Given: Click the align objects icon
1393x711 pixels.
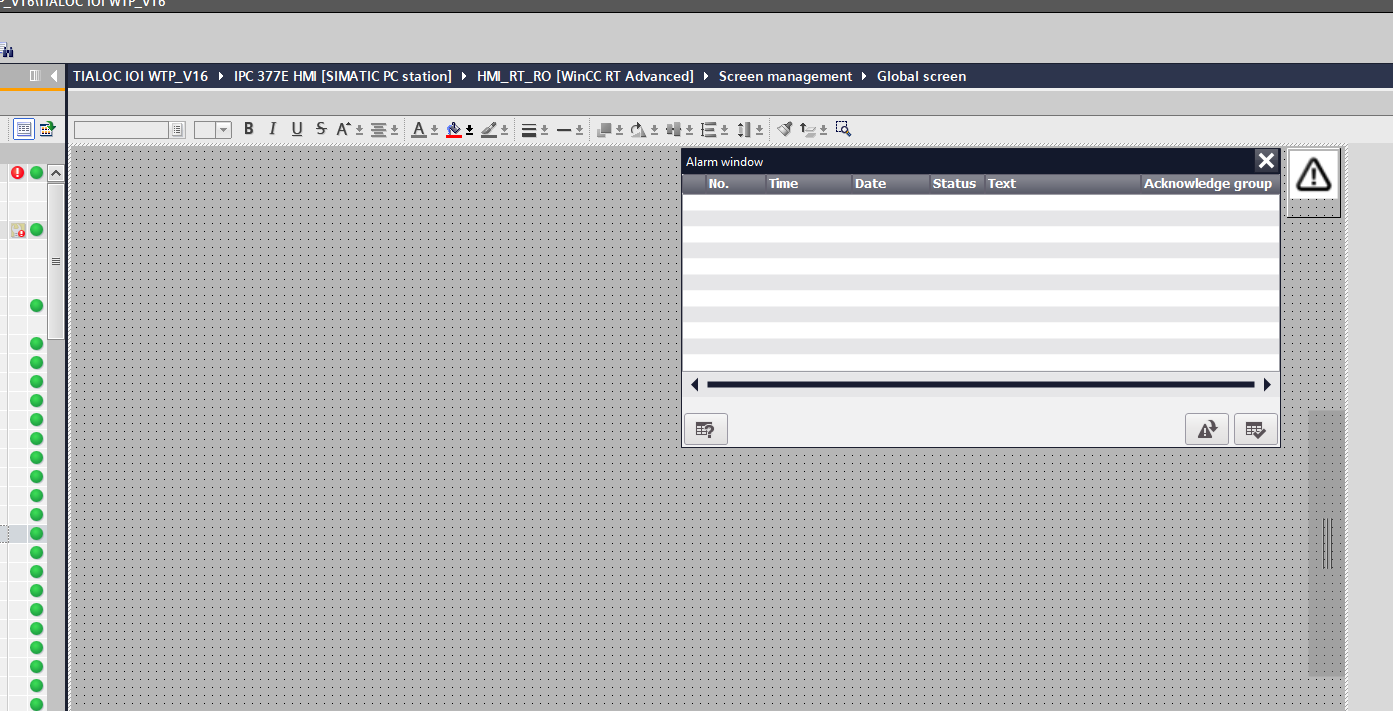Looking at the screenshot, I should point(673,129).
